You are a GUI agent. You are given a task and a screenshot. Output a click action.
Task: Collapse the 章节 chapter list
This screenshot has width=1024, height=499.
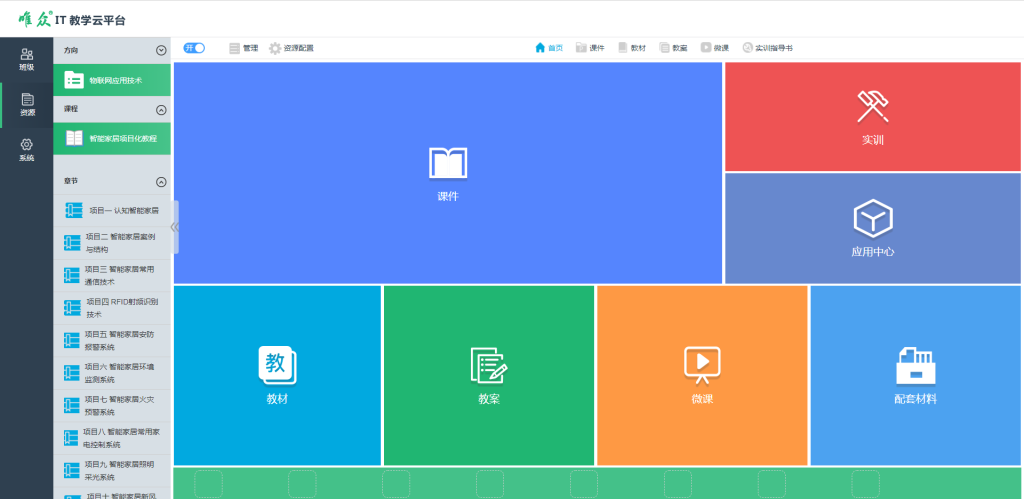[x=161, y=182]
